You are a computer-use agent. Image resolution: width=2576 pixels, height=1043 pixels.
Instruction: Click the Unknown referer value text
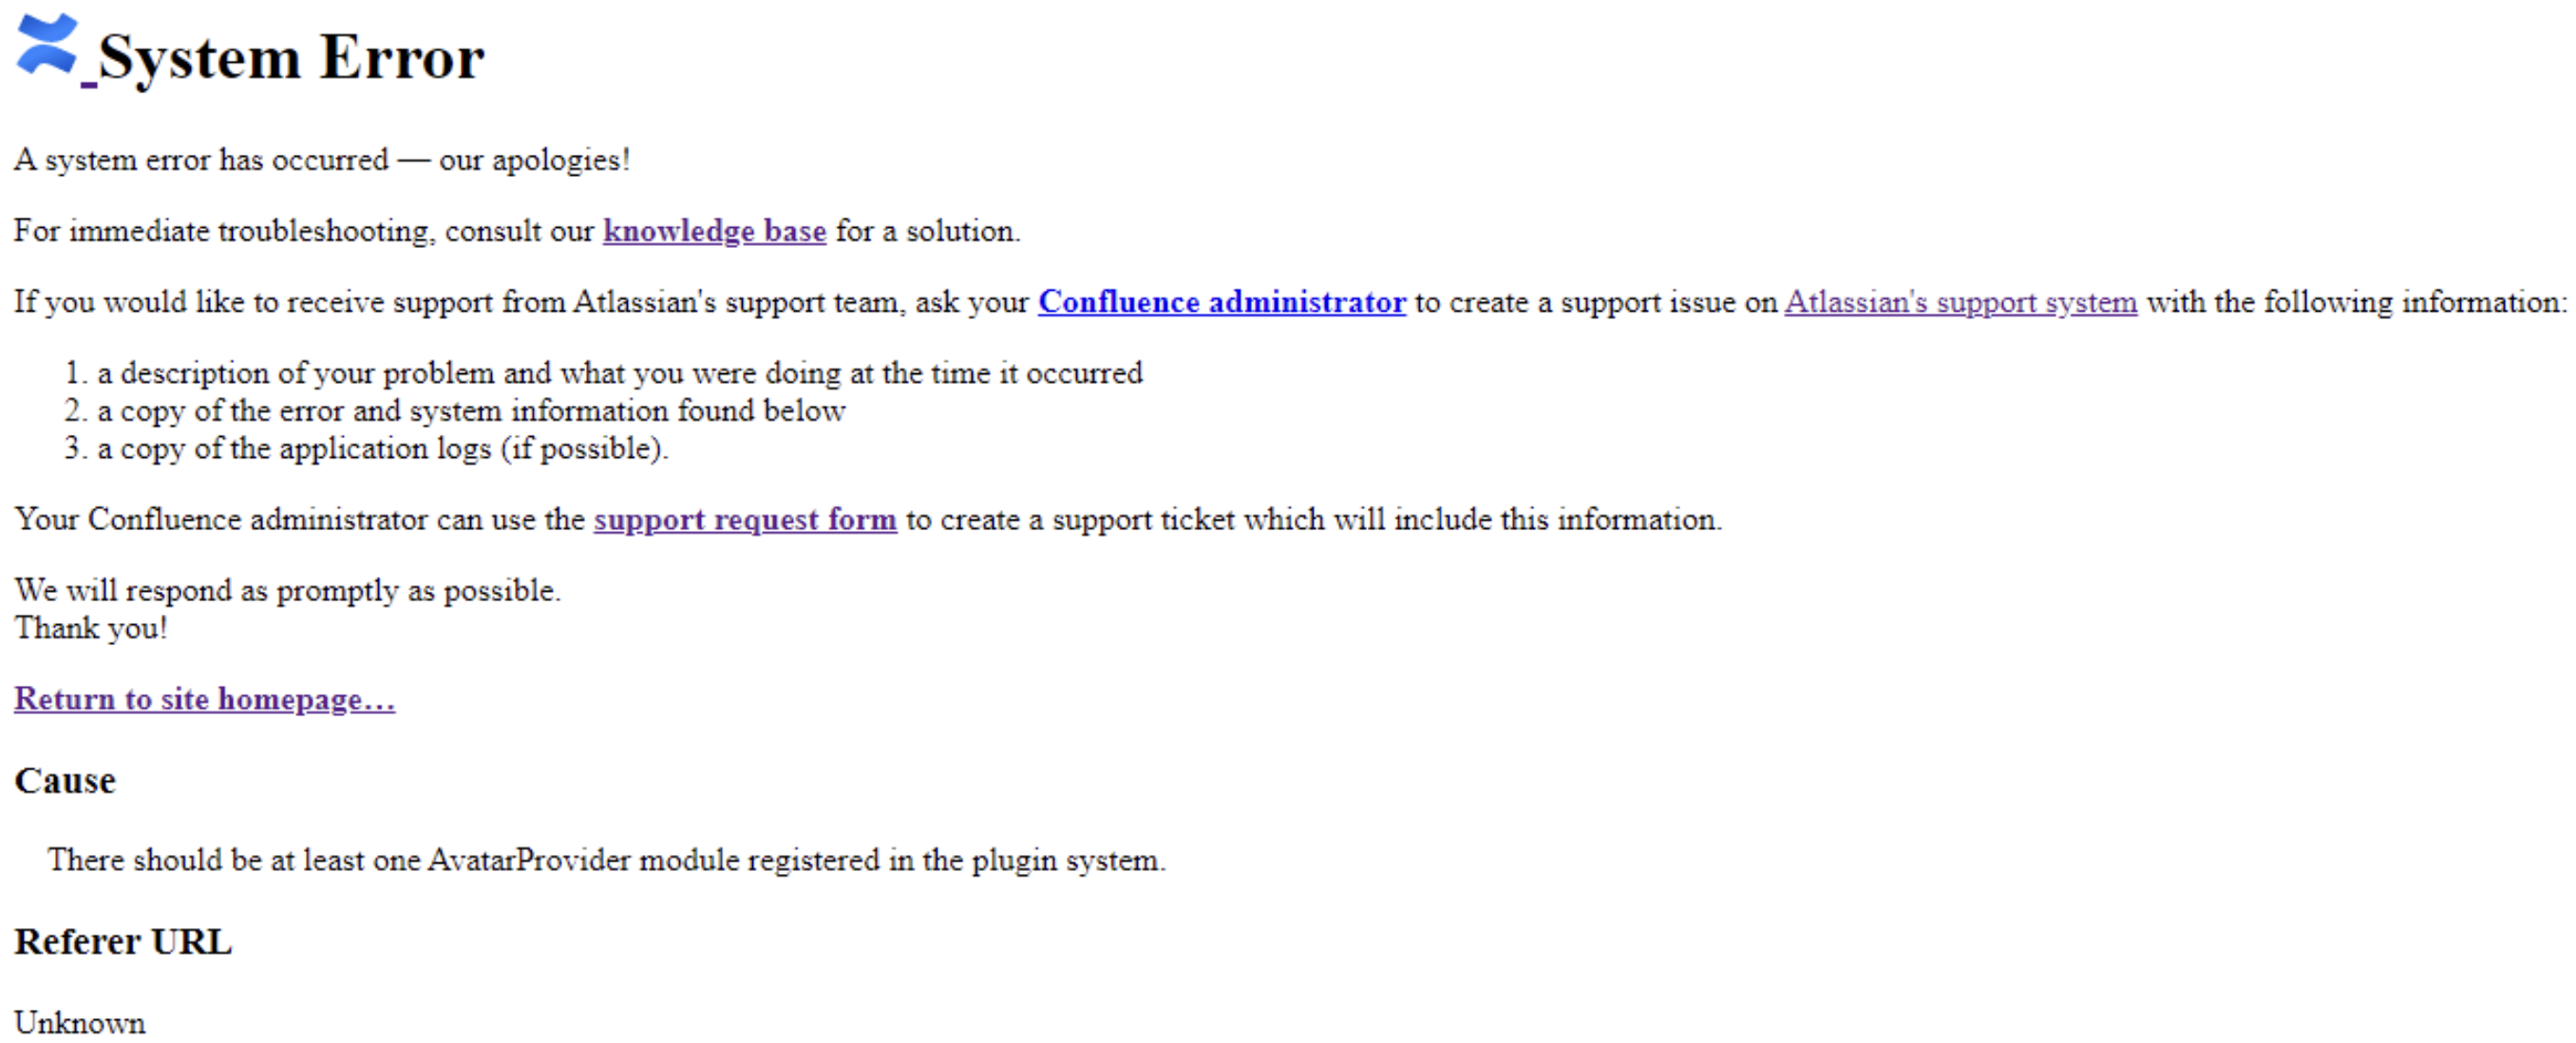point(80,1023)
